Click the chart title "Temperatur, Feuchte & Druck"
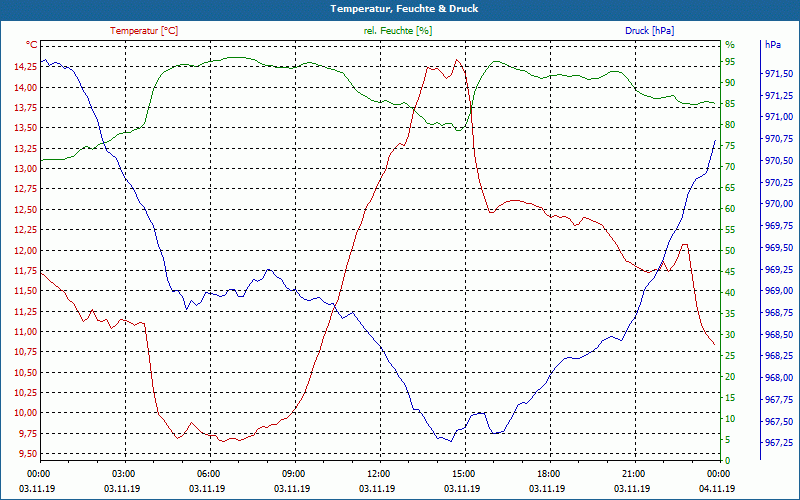This screenshot has width=800, height=500. pos(404,9)
